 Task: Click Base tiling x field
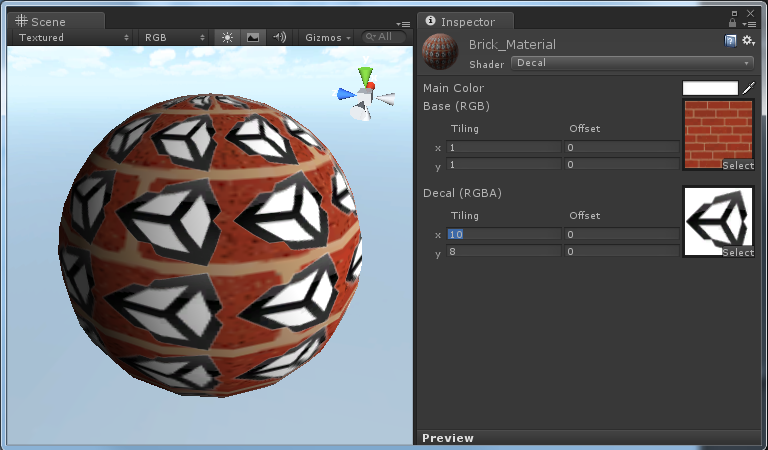click(504, 147)
